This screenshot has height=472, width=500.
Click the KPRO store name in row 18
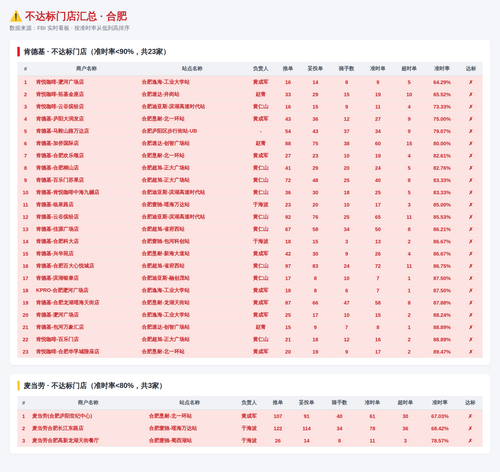(62, 290)
